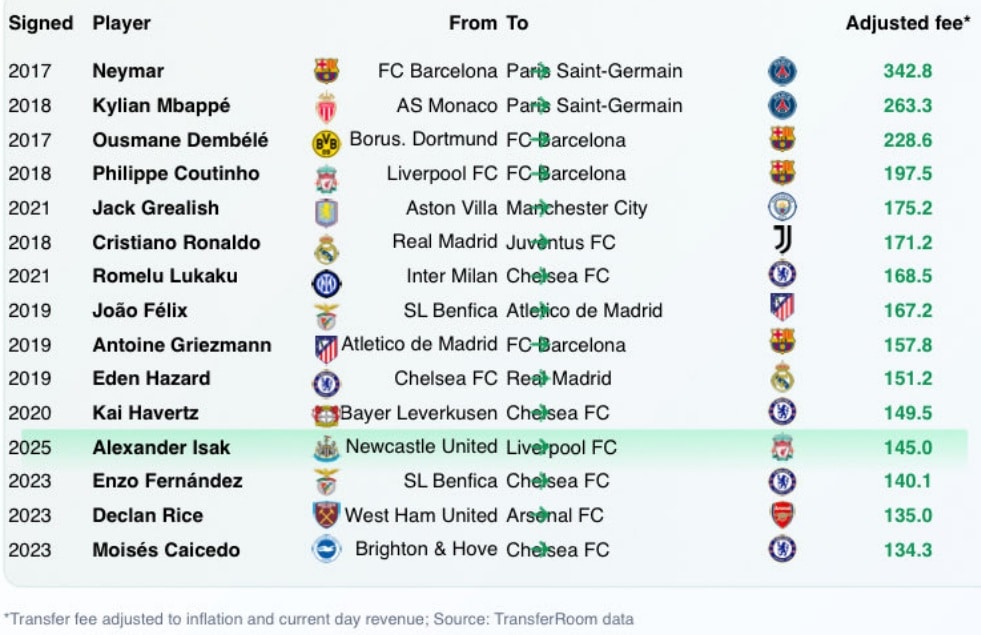Click the Manchester City crest

(x=782, y=208)
